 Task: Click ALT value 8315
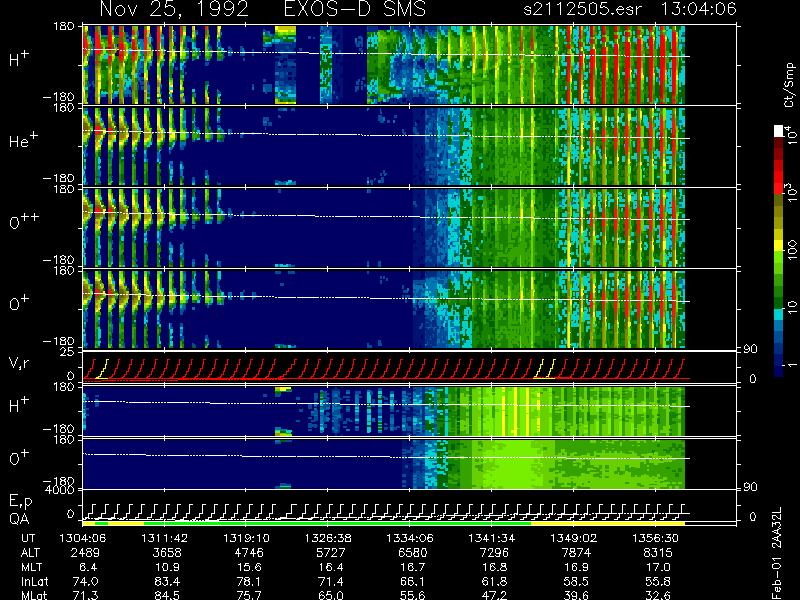pyautogui.click(x=658, y=553)
